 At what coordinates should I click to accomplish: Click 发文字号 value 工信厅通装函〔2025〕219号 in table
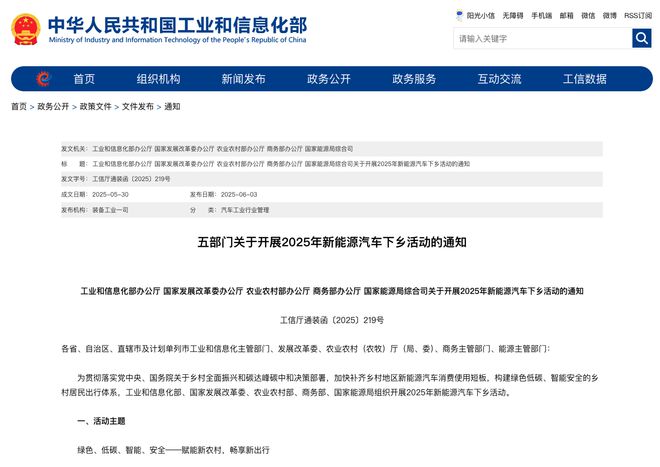pos(131,179)
